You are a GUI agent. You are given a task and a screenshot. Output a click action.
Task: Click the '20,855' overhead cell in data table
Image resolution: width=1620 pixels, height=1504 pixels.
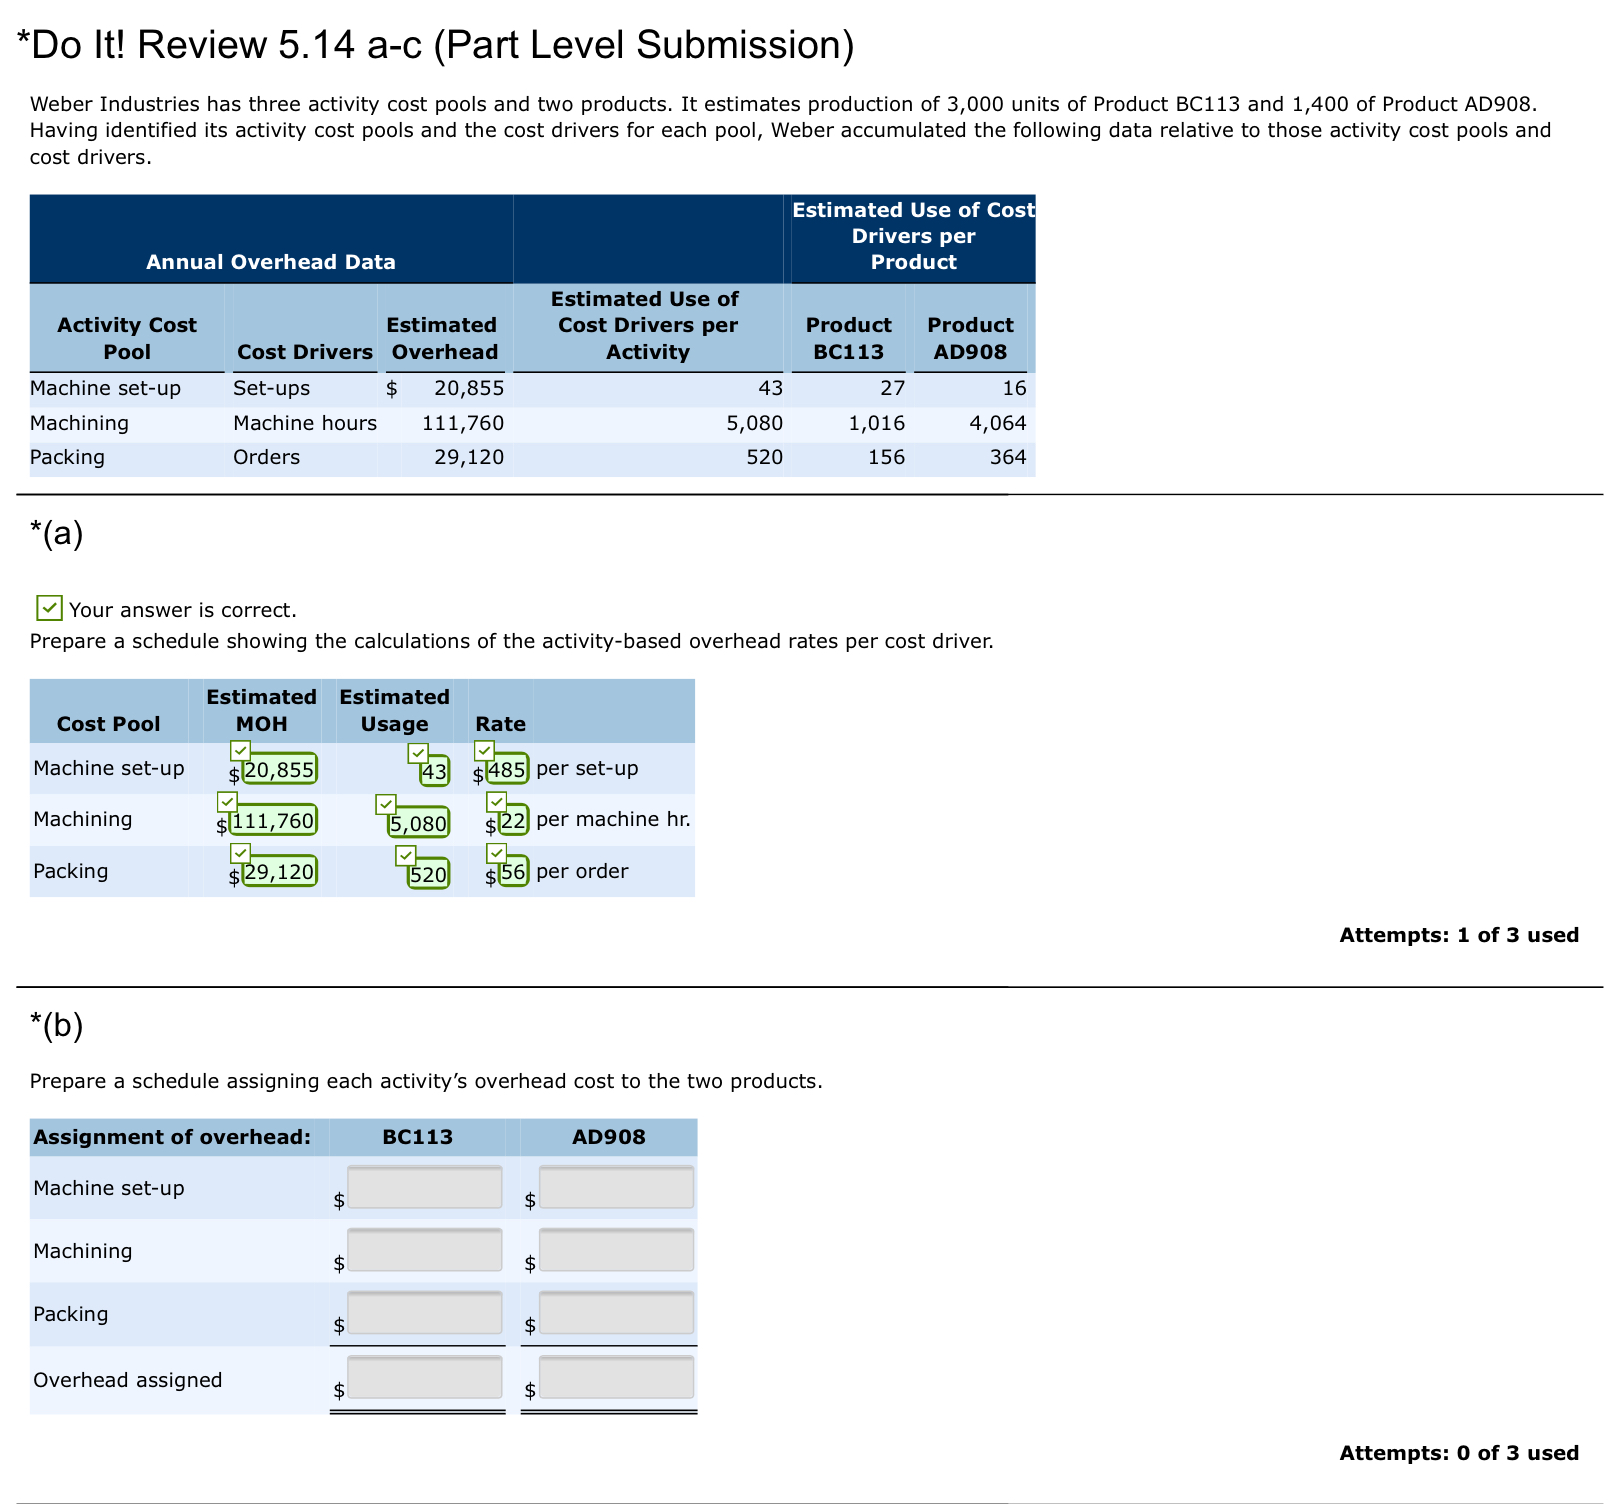pyautogui.click(x=468, y=388)
